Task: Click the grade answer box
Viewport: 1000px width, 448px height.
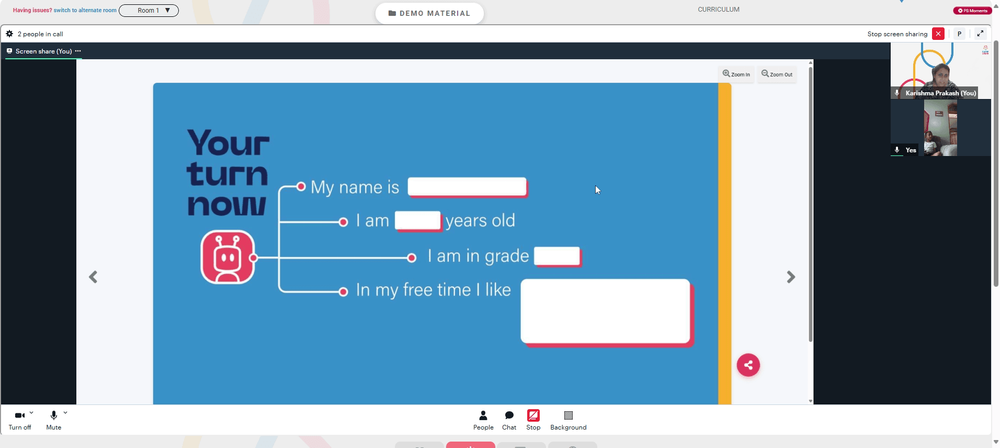Action: point(557,256)
